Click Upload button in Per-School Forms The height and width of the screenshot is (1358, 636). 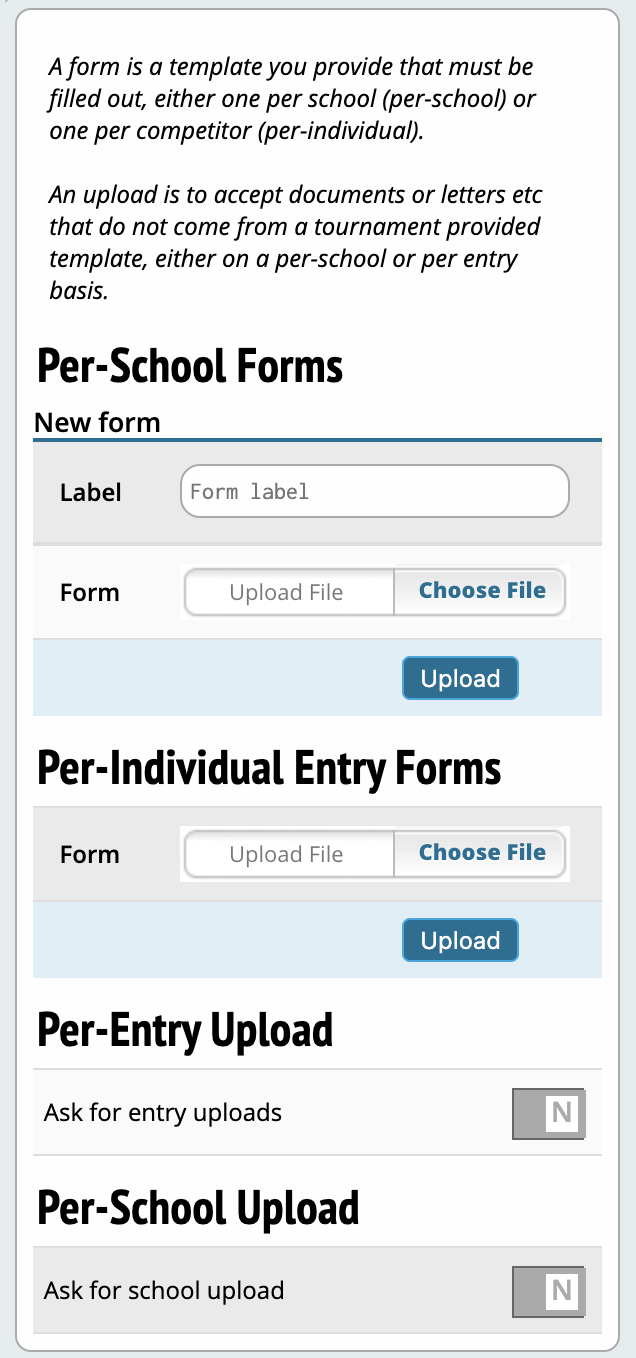click(x=460, y=678)
